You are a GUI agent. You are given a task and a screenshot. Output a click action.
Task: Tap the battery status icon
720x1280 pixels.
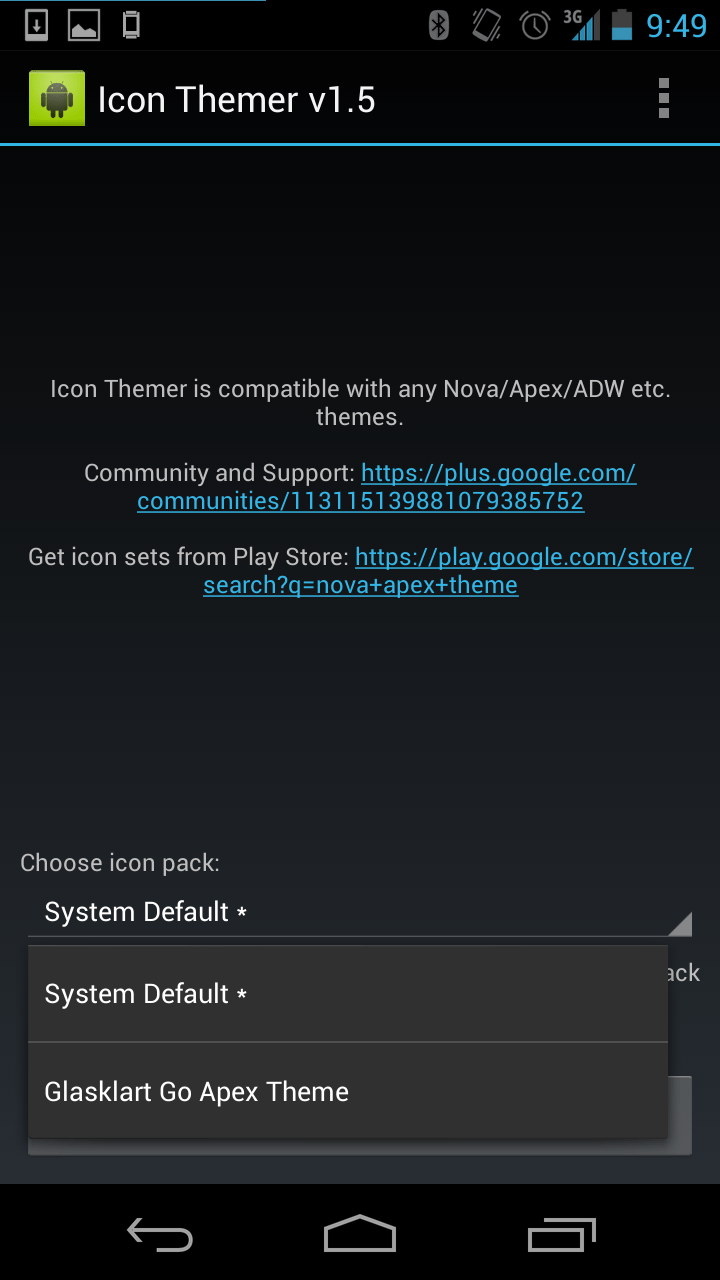[x=622, y=25]
